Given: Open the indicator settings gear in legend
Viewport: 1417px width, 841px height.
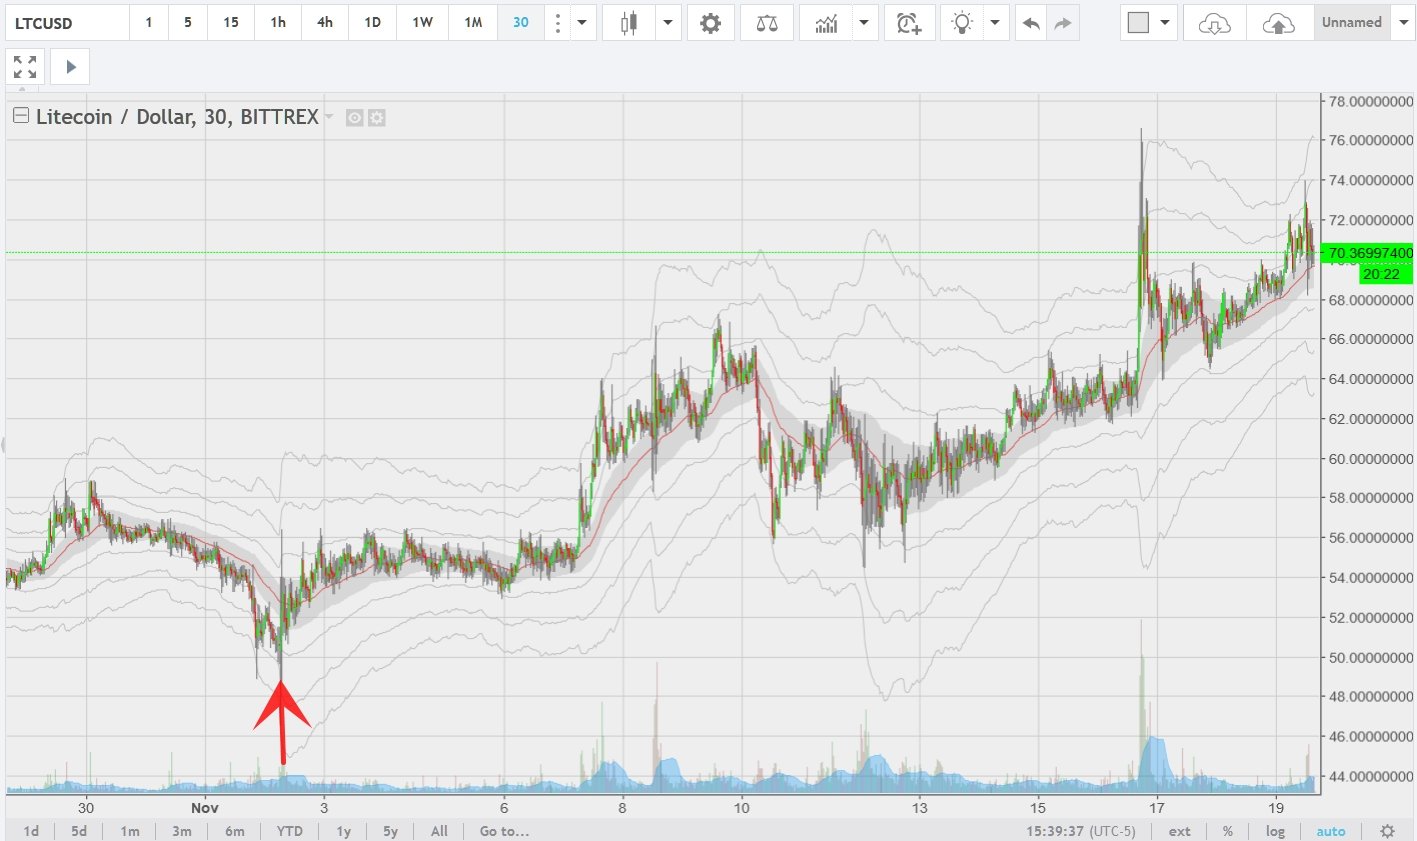Looking at the screenshot, I should point(376,118).
